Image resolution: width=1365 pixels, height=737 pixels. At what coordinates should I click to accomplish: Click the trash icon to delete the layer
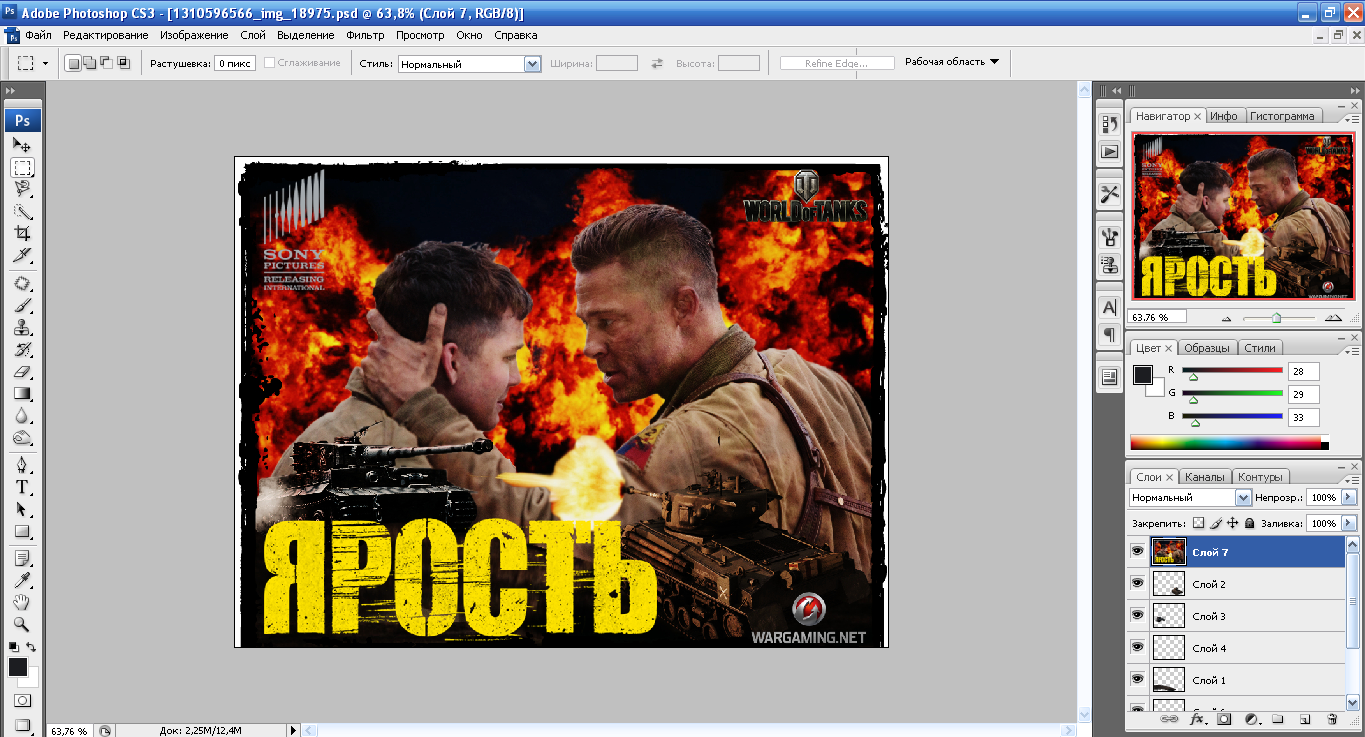[x=1331, y=719]
